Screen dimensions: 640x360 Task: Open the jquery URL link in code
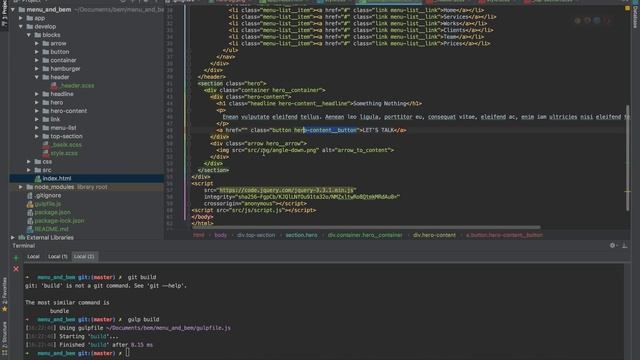[x=287, y=190]
